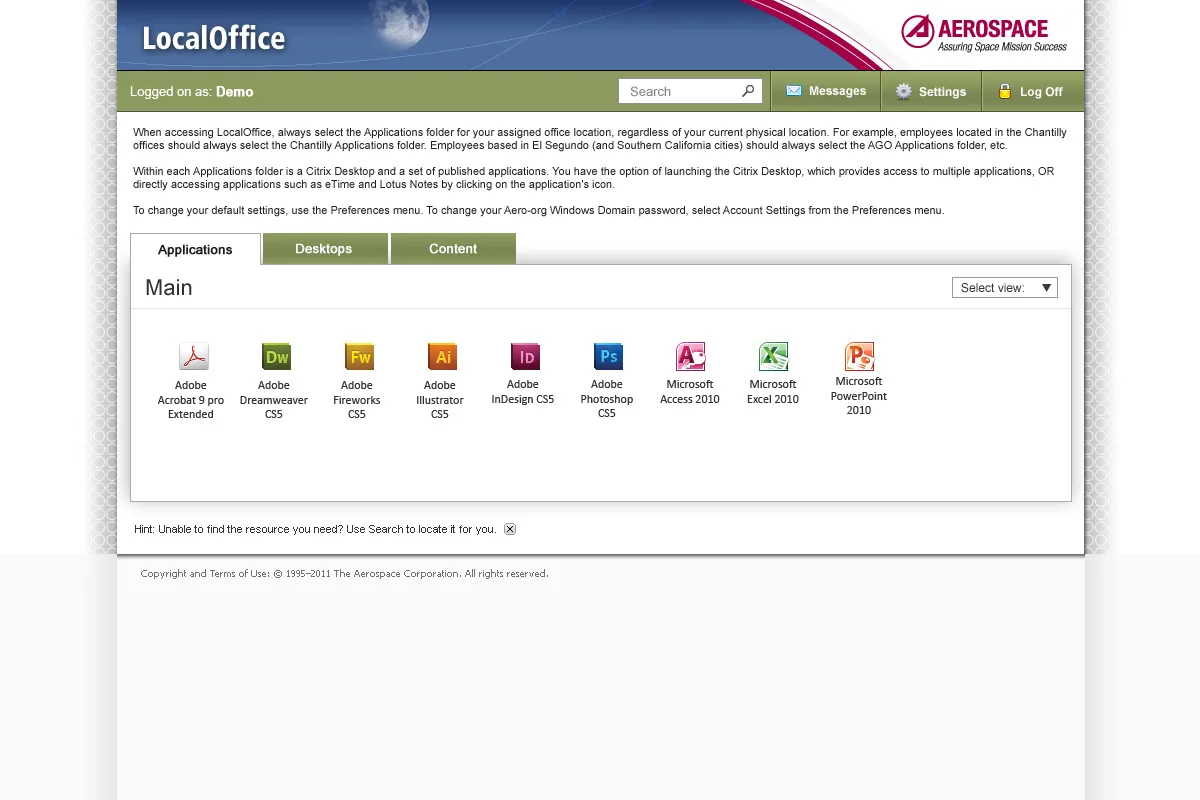Click the Messages envelope icon
The width and height of the screenshot is (1200, 800).
(x=794, y=91)
